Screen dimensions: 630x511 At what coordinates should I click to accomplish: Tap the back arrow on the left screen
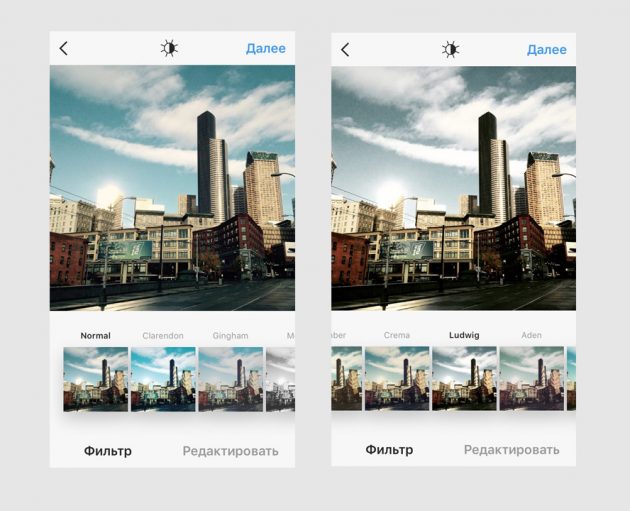pyautogui.click(x=63, y=48)
